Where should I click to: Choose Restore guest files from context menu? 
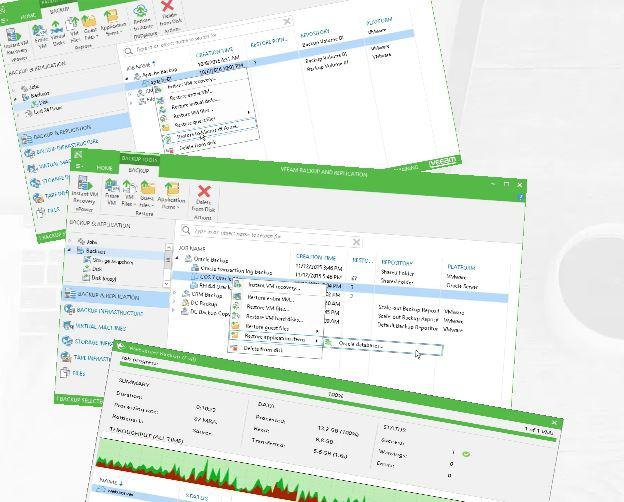(277, 327)
